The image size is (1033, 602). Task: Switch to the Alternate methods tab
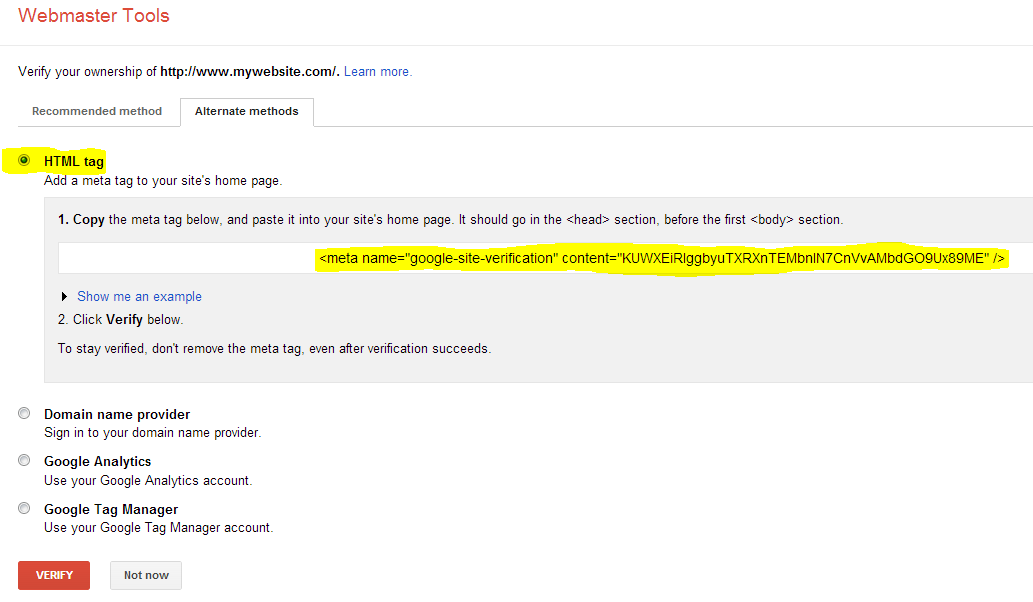(246, 111)
